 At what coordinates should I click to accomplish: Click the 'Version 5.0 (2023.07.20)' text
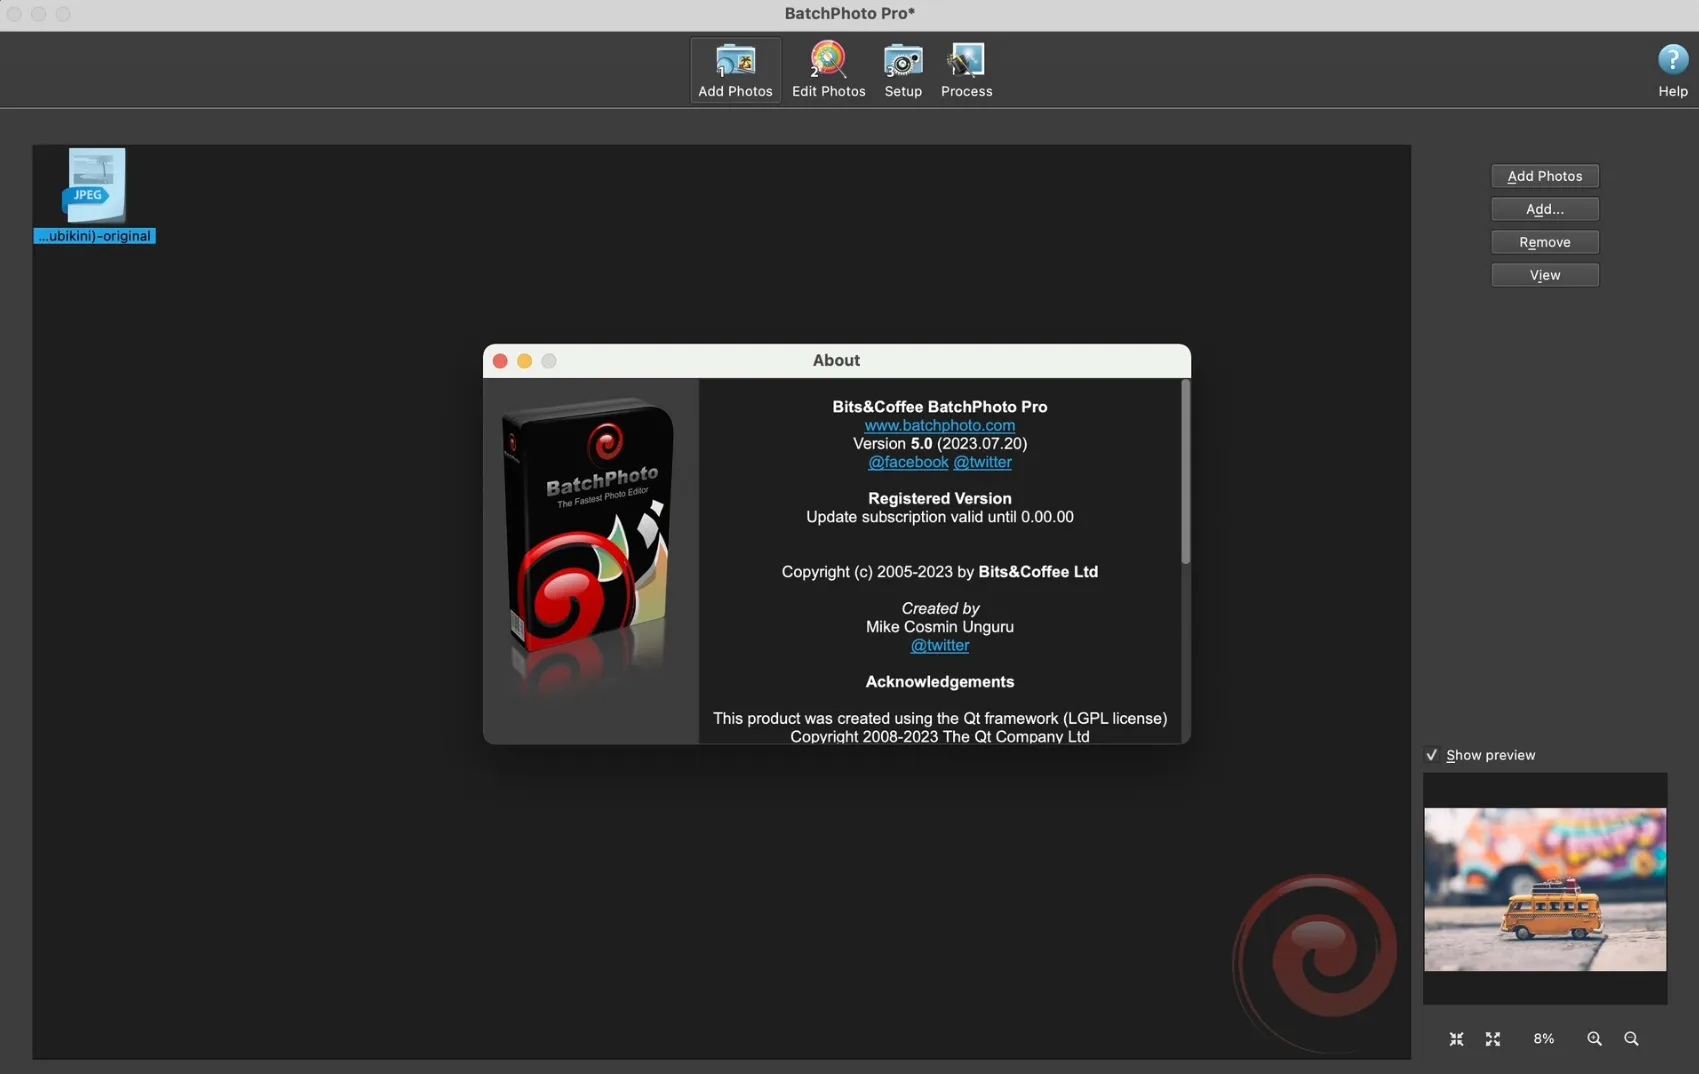939,443
